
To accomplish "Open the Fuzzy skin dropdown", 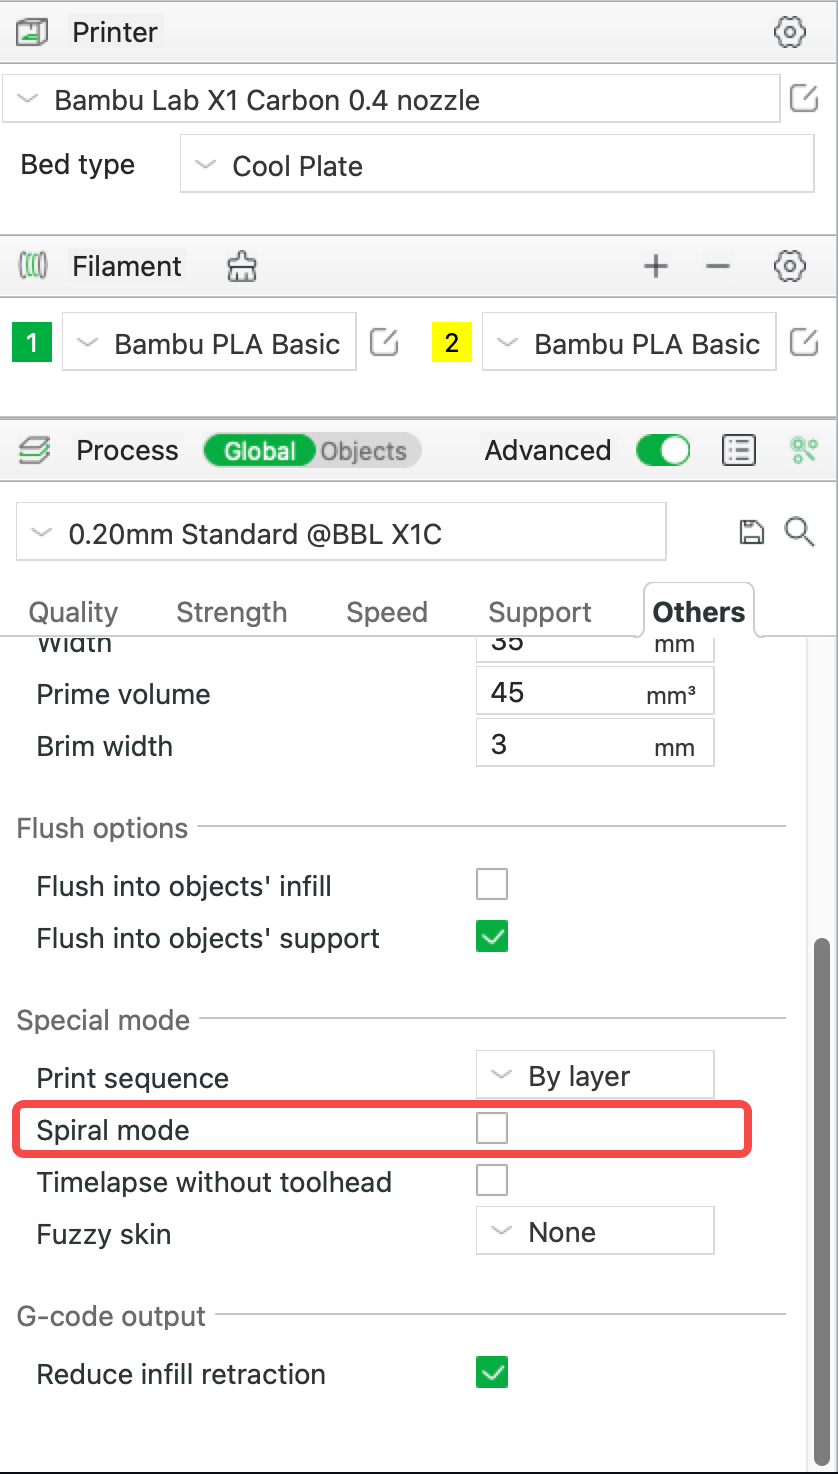I will [x=594, y=1231].
